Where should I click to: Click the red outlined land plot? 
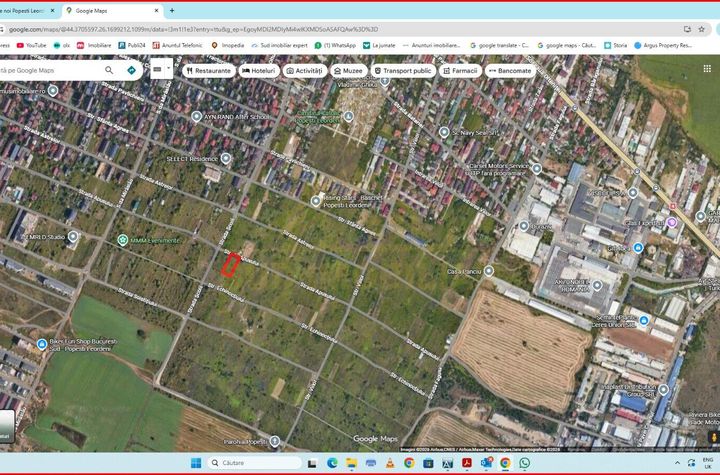pyautogui.click(x=230, y=264)
